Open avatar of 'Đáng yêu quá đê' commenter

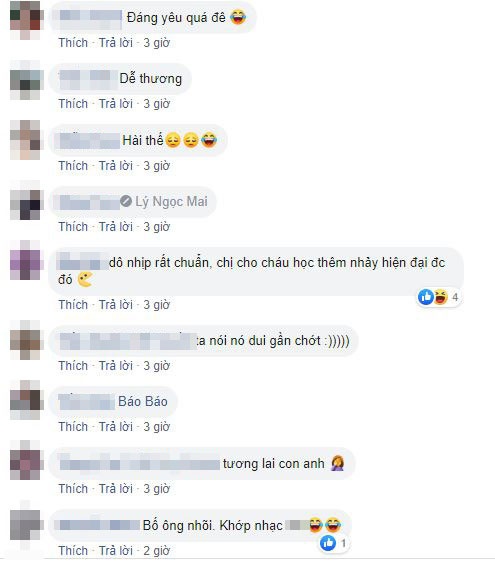pos(25,20)
